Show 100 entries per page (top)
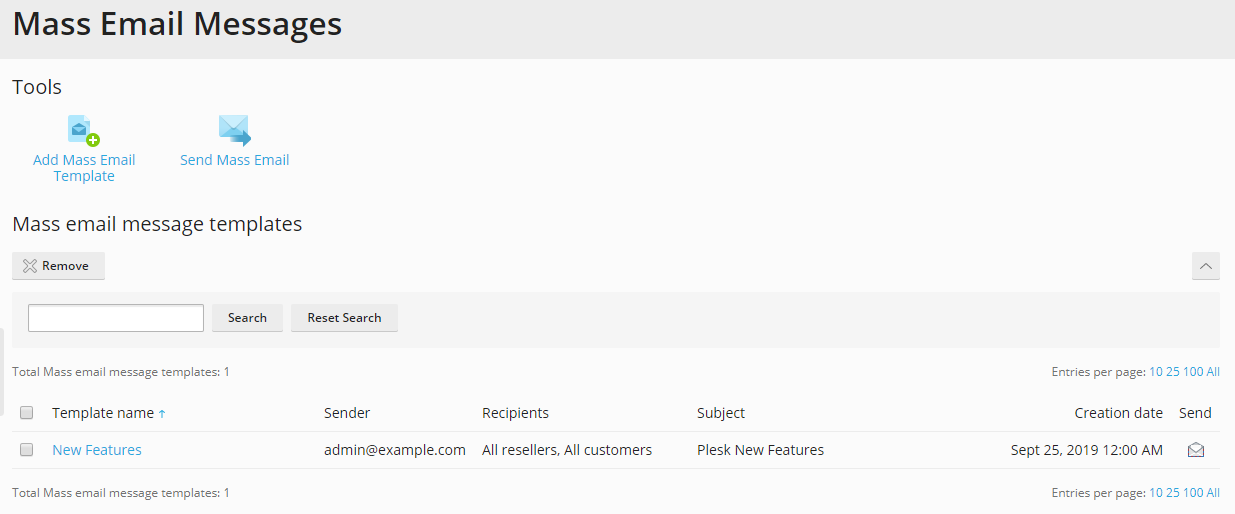Screen dimensions: 1235x514 [1192, 372]
